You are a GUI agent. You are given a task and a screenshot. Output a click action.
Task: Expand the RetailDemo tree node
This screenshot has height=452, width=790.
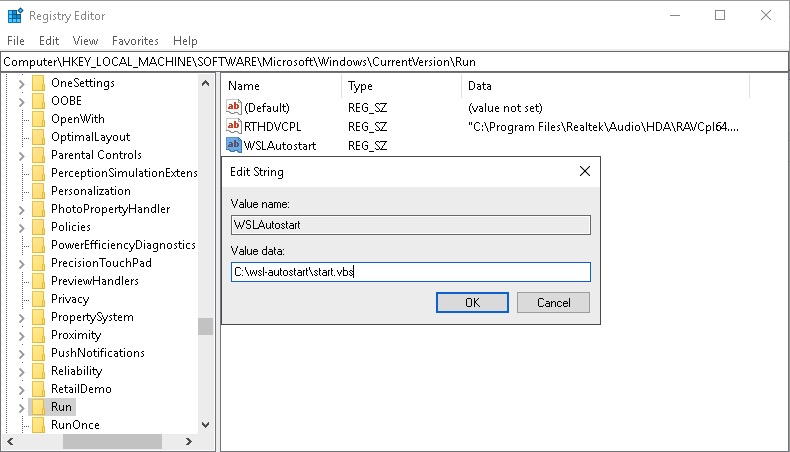tap(21, 390)
